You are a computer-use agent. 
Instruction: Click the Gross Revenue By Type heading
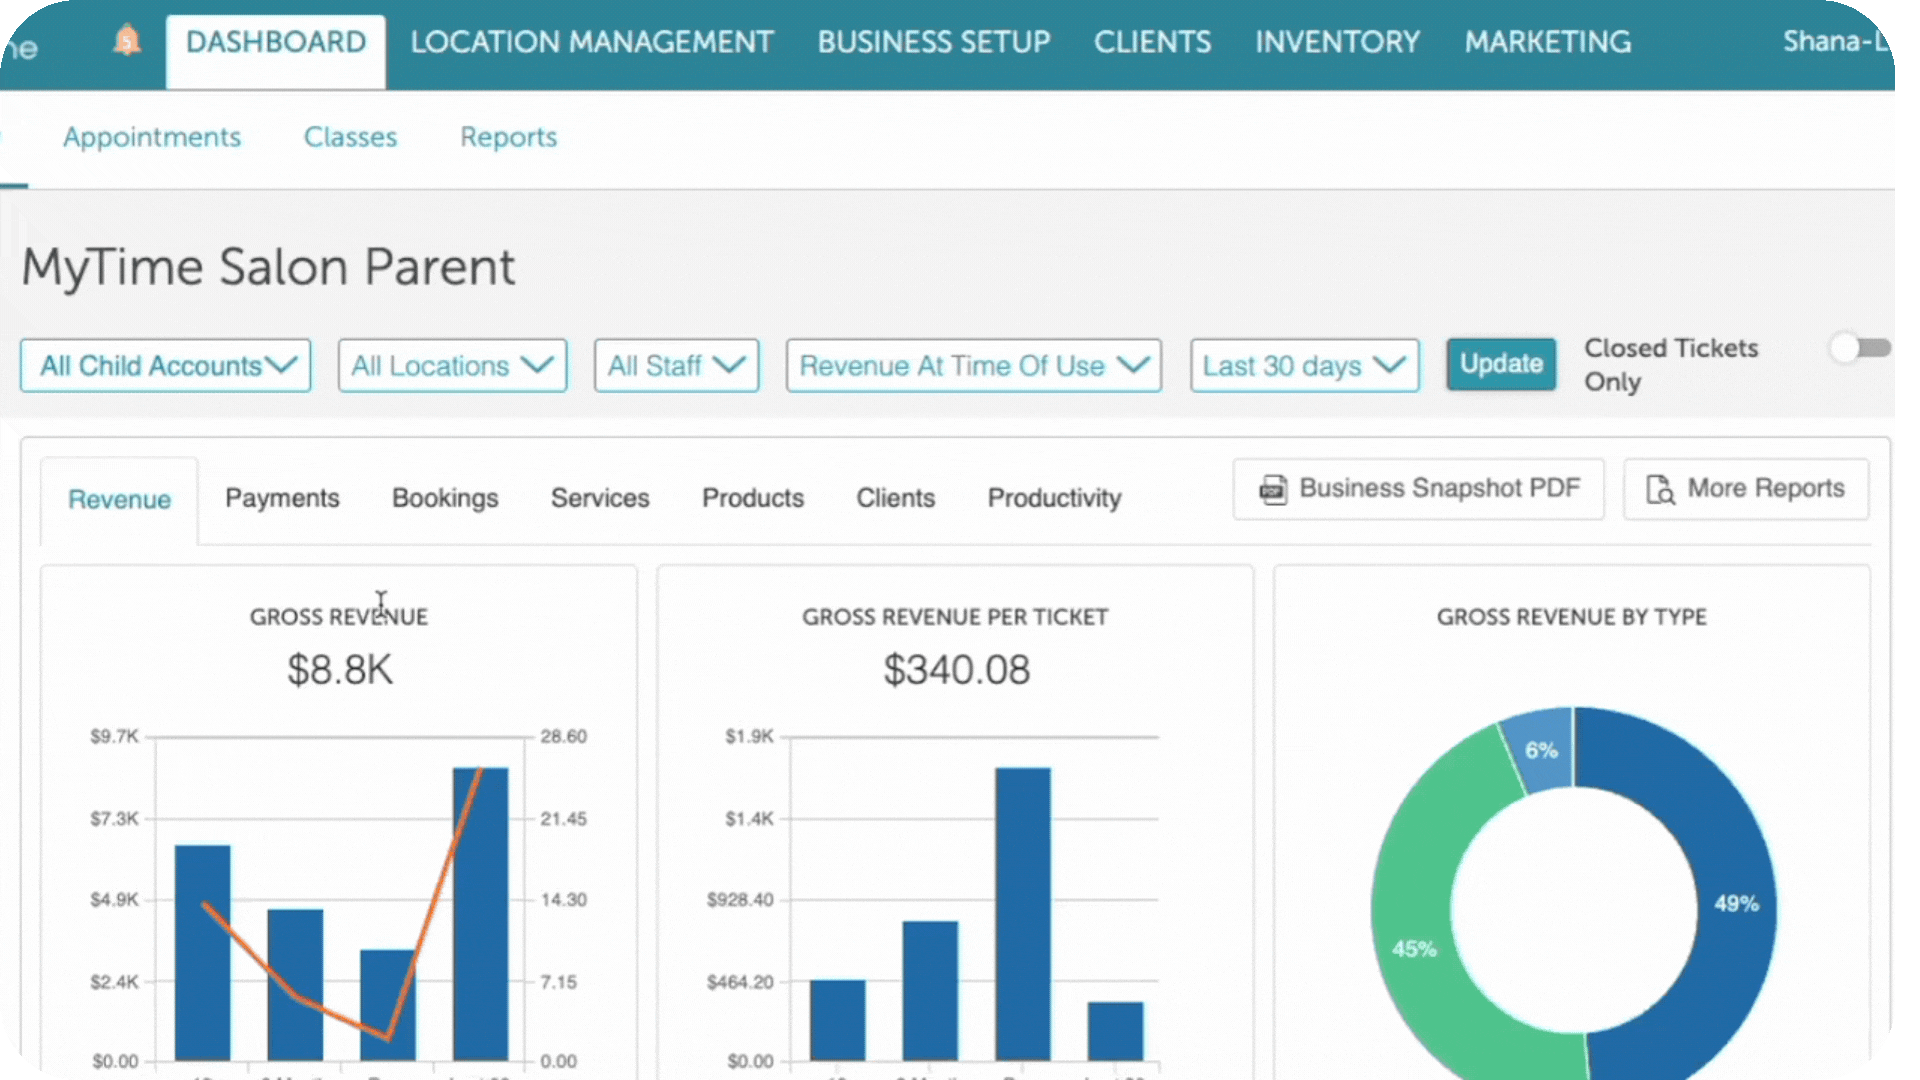point(1571,617)
